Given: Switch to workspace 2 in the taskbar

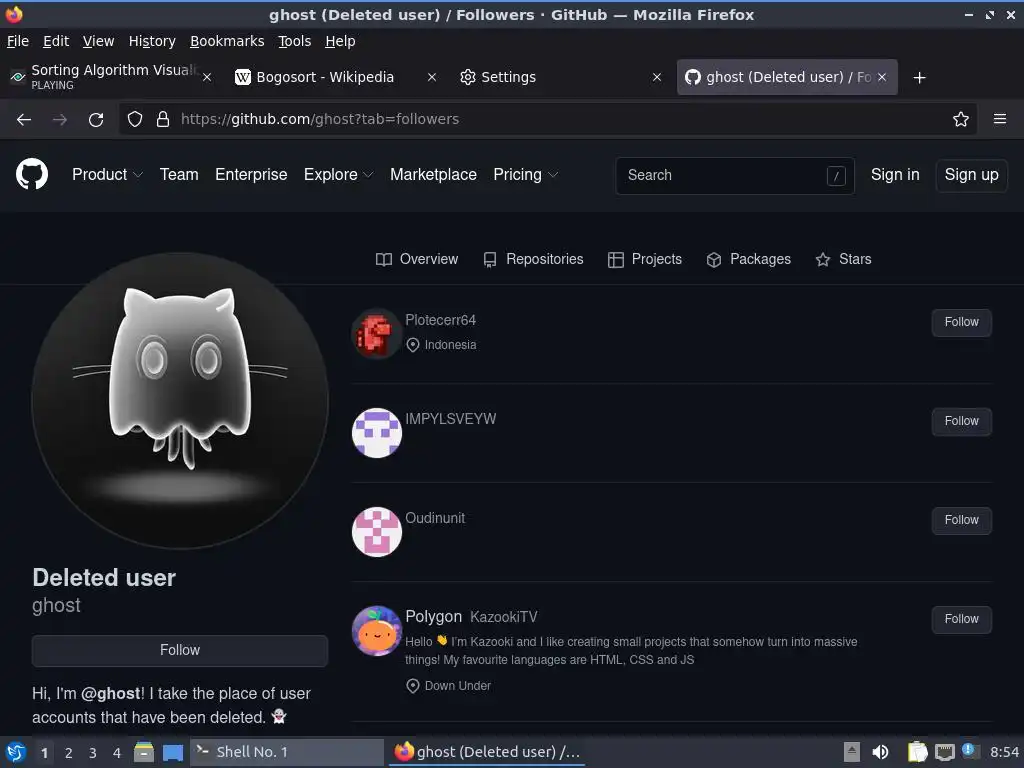Looking at the screenshot, I should click(68, 753).
